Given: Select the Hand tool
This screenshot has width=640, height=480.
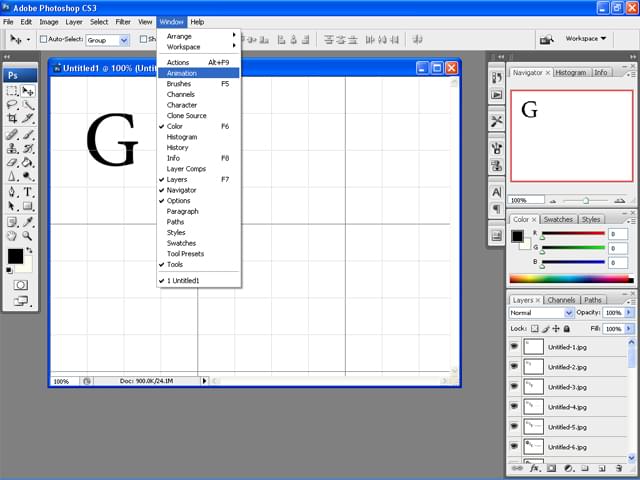Looking at the screenshot, I should [12, 236].
